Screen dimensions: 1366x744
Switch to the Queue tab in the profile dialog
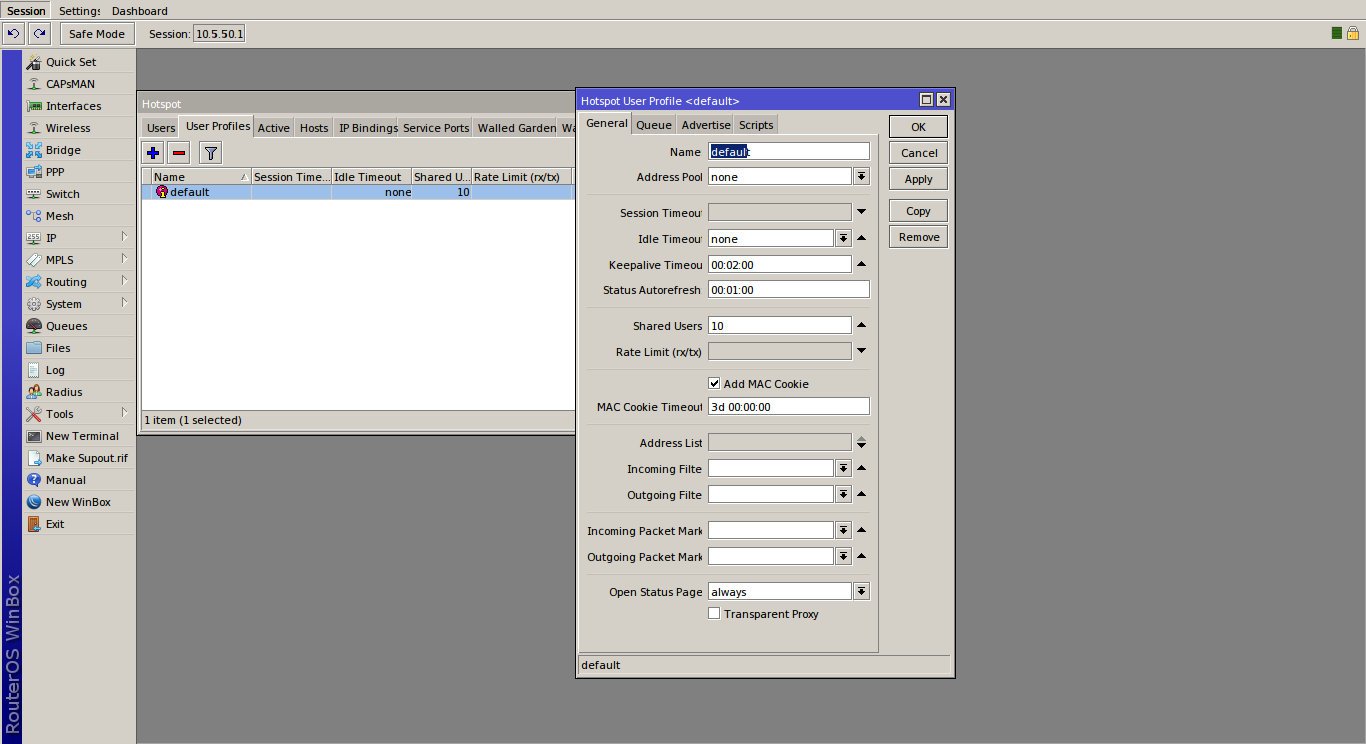[x=654, y=124]
